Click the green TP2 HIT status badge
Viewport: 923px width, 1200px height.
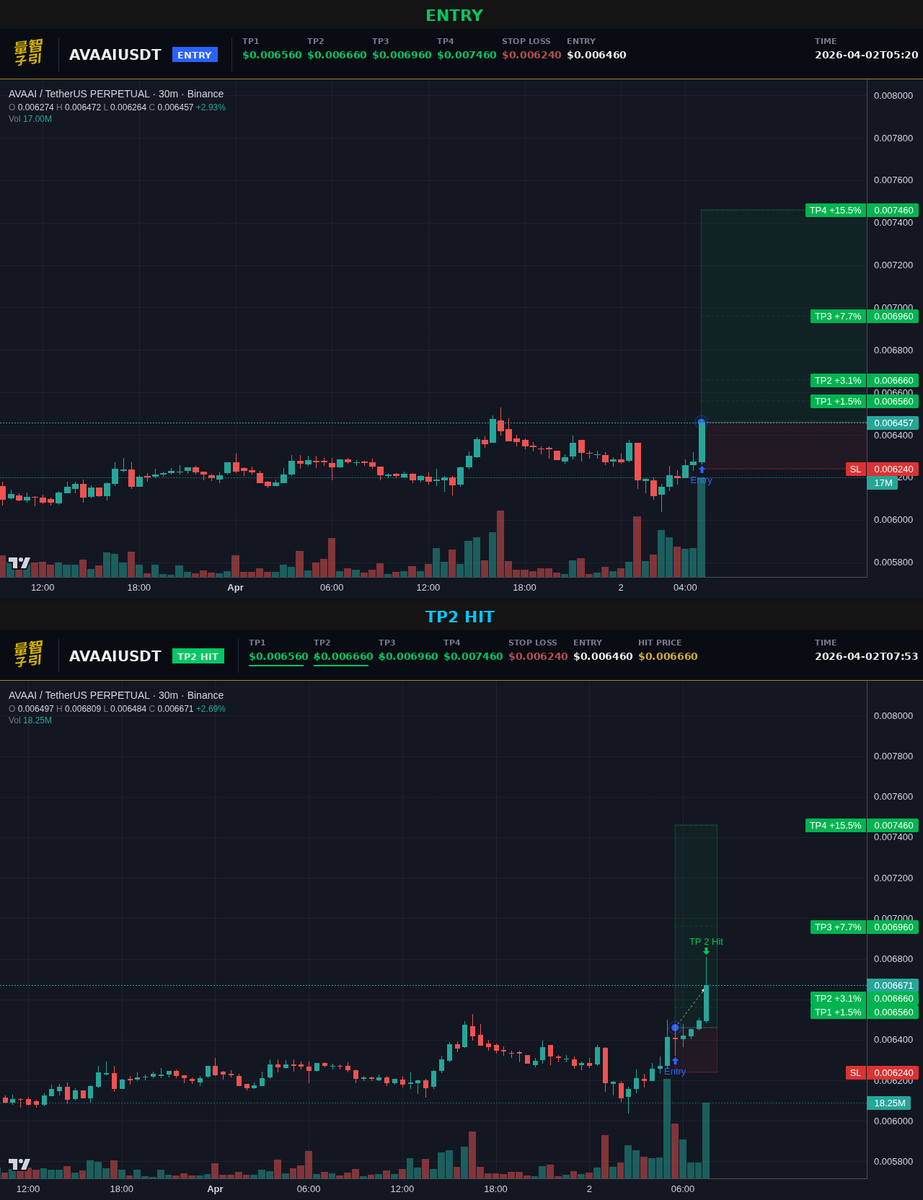(198, 656)
